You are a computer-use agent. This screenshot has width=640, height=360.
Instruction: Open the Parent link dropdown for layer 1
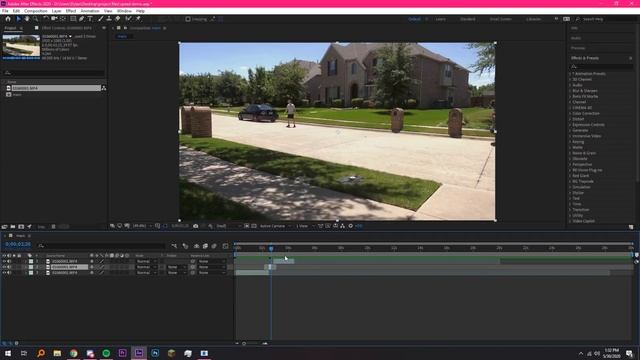click(x=211, y=261)
